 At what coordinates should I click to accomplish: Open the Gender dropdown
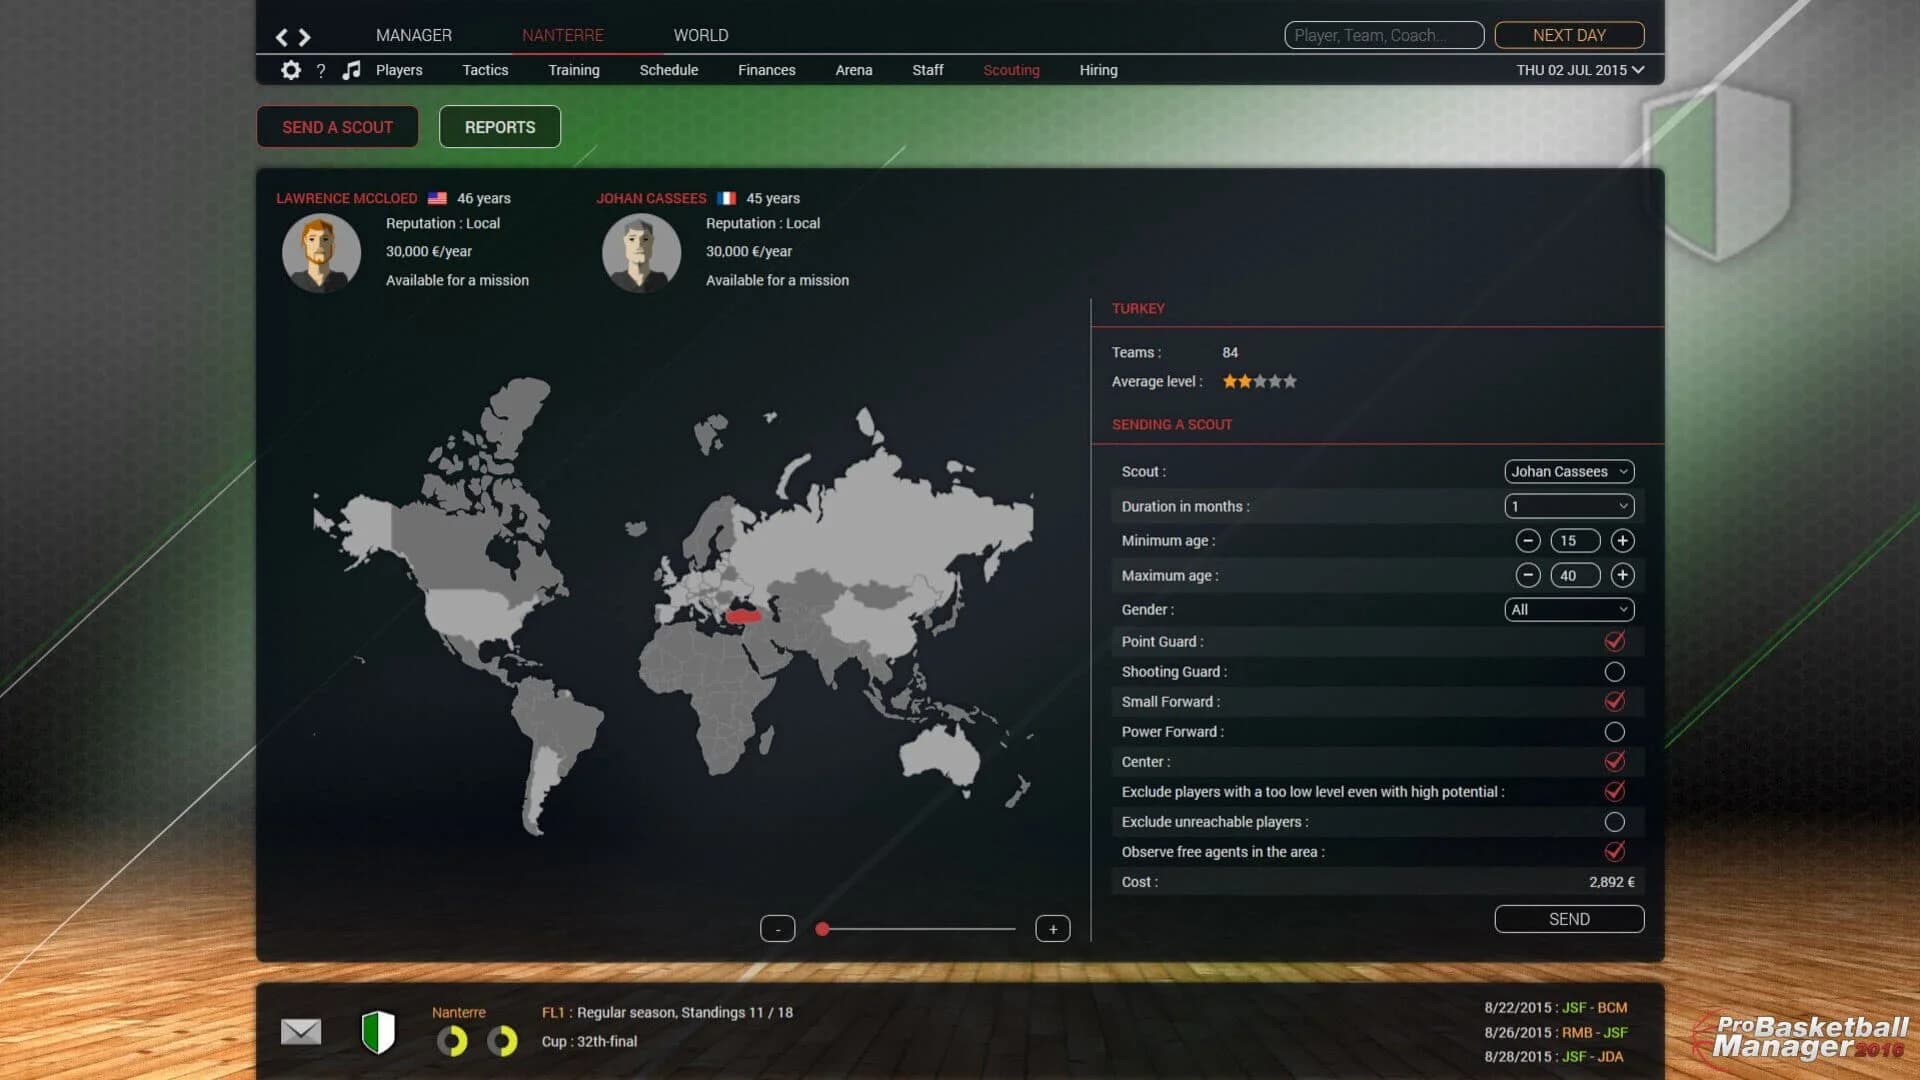tap(1568, 609)
